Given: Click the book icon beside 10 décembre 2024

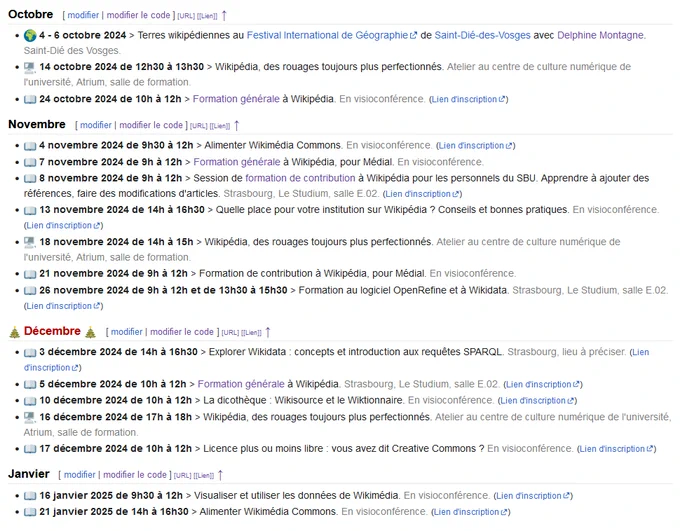Looking at the screenshot, I should coord(30,400).
